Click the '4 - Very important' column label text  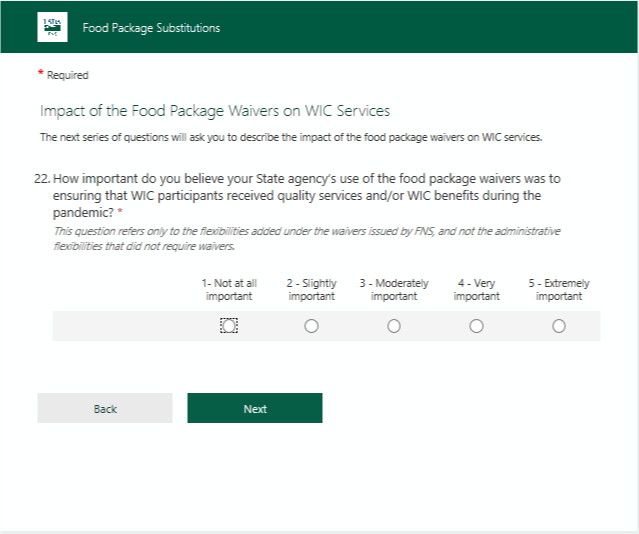[476, 290]
